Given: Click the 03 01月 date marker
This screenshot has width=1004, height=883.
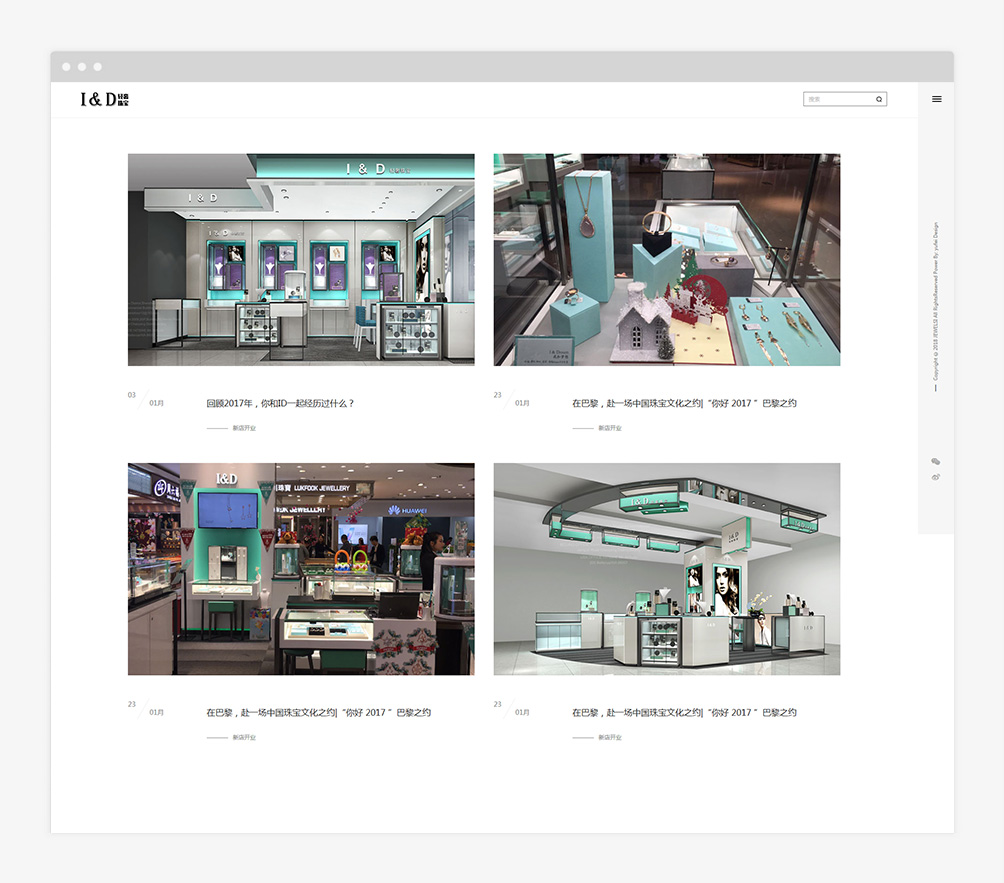Looking at the screenshot, I should click(145, 399).
